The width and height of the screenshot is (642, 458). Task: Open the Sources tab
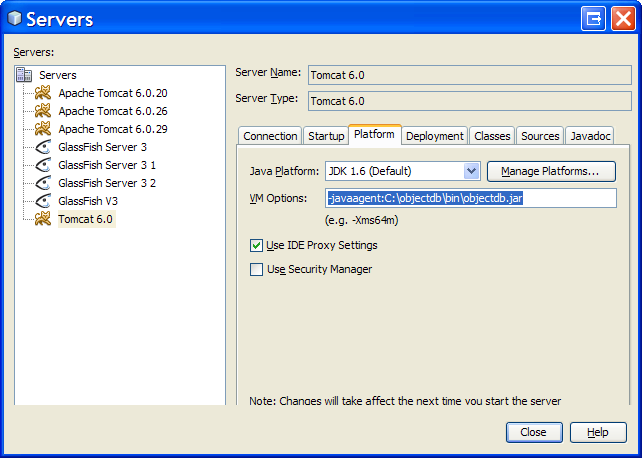click(x=540, y=136)
